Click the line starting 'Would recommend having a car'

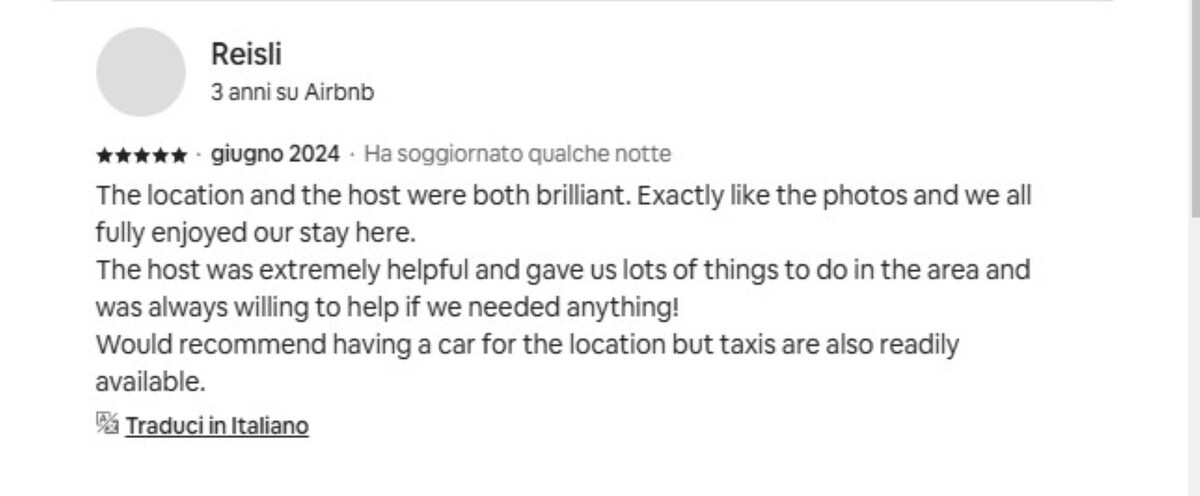tap(527, 345)
